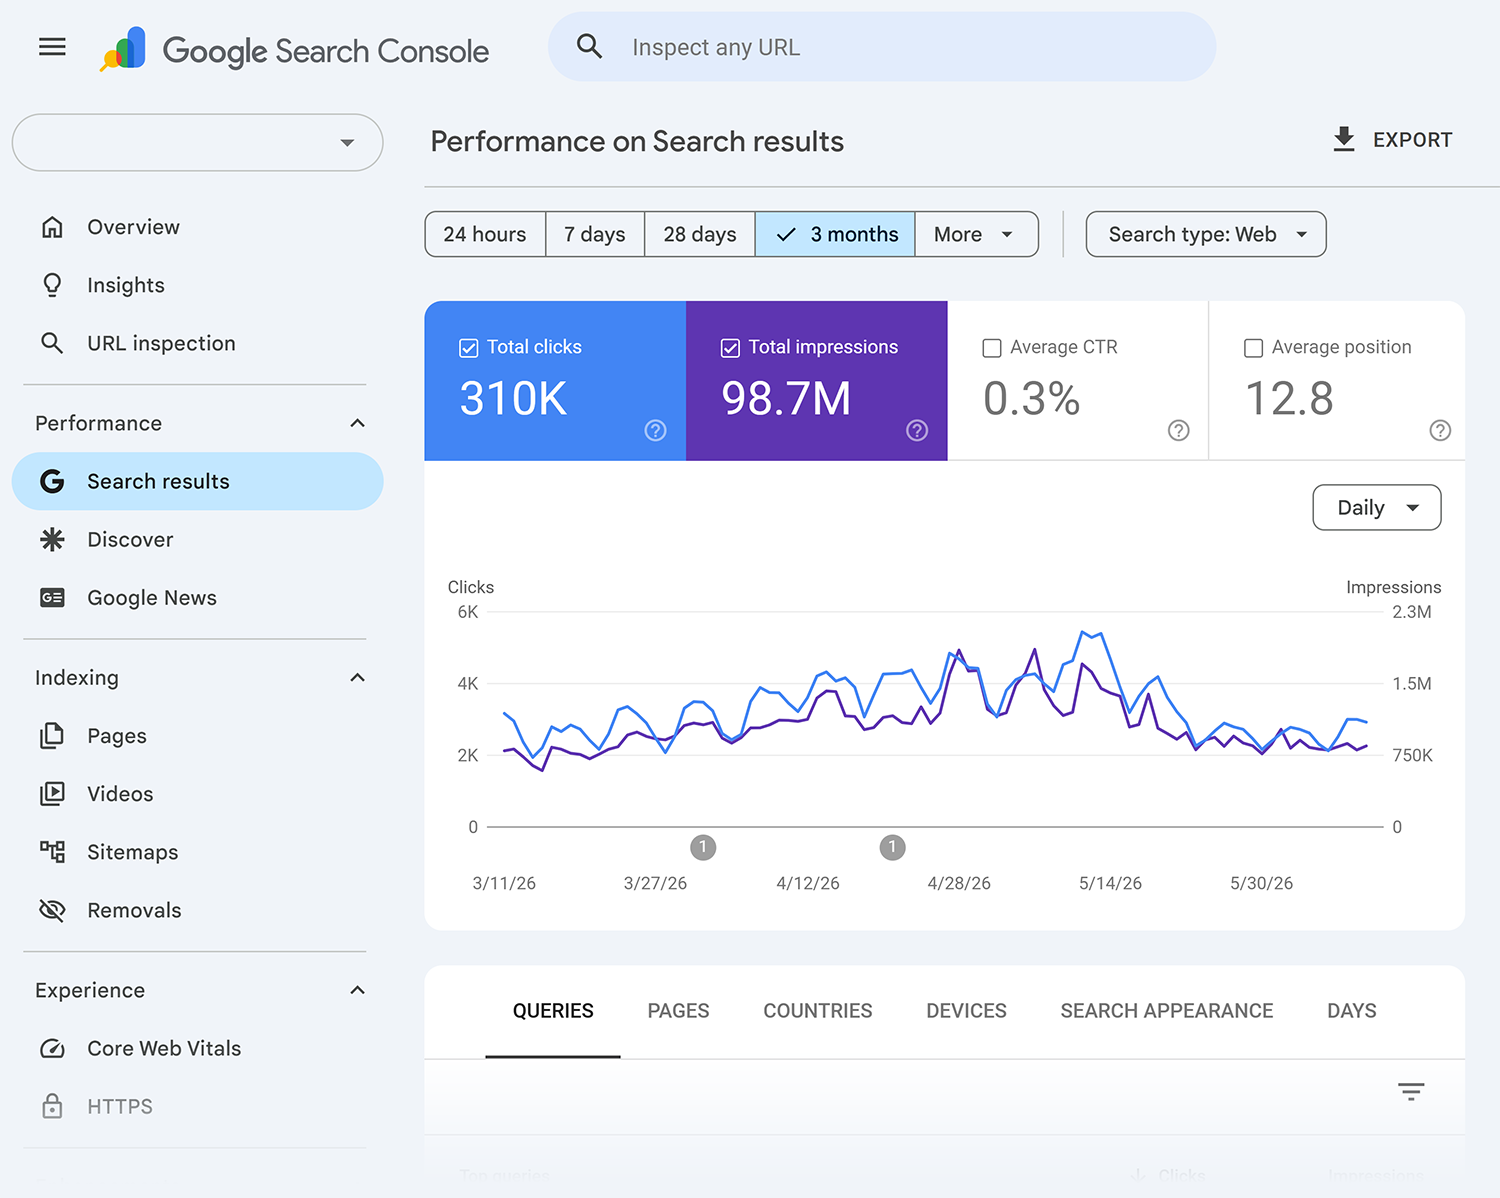Image resolution: width=1500 pixels, height=1198 pixels.
Task: Click the filter rows icon in table
Action: click(x=1411, y=1091)
